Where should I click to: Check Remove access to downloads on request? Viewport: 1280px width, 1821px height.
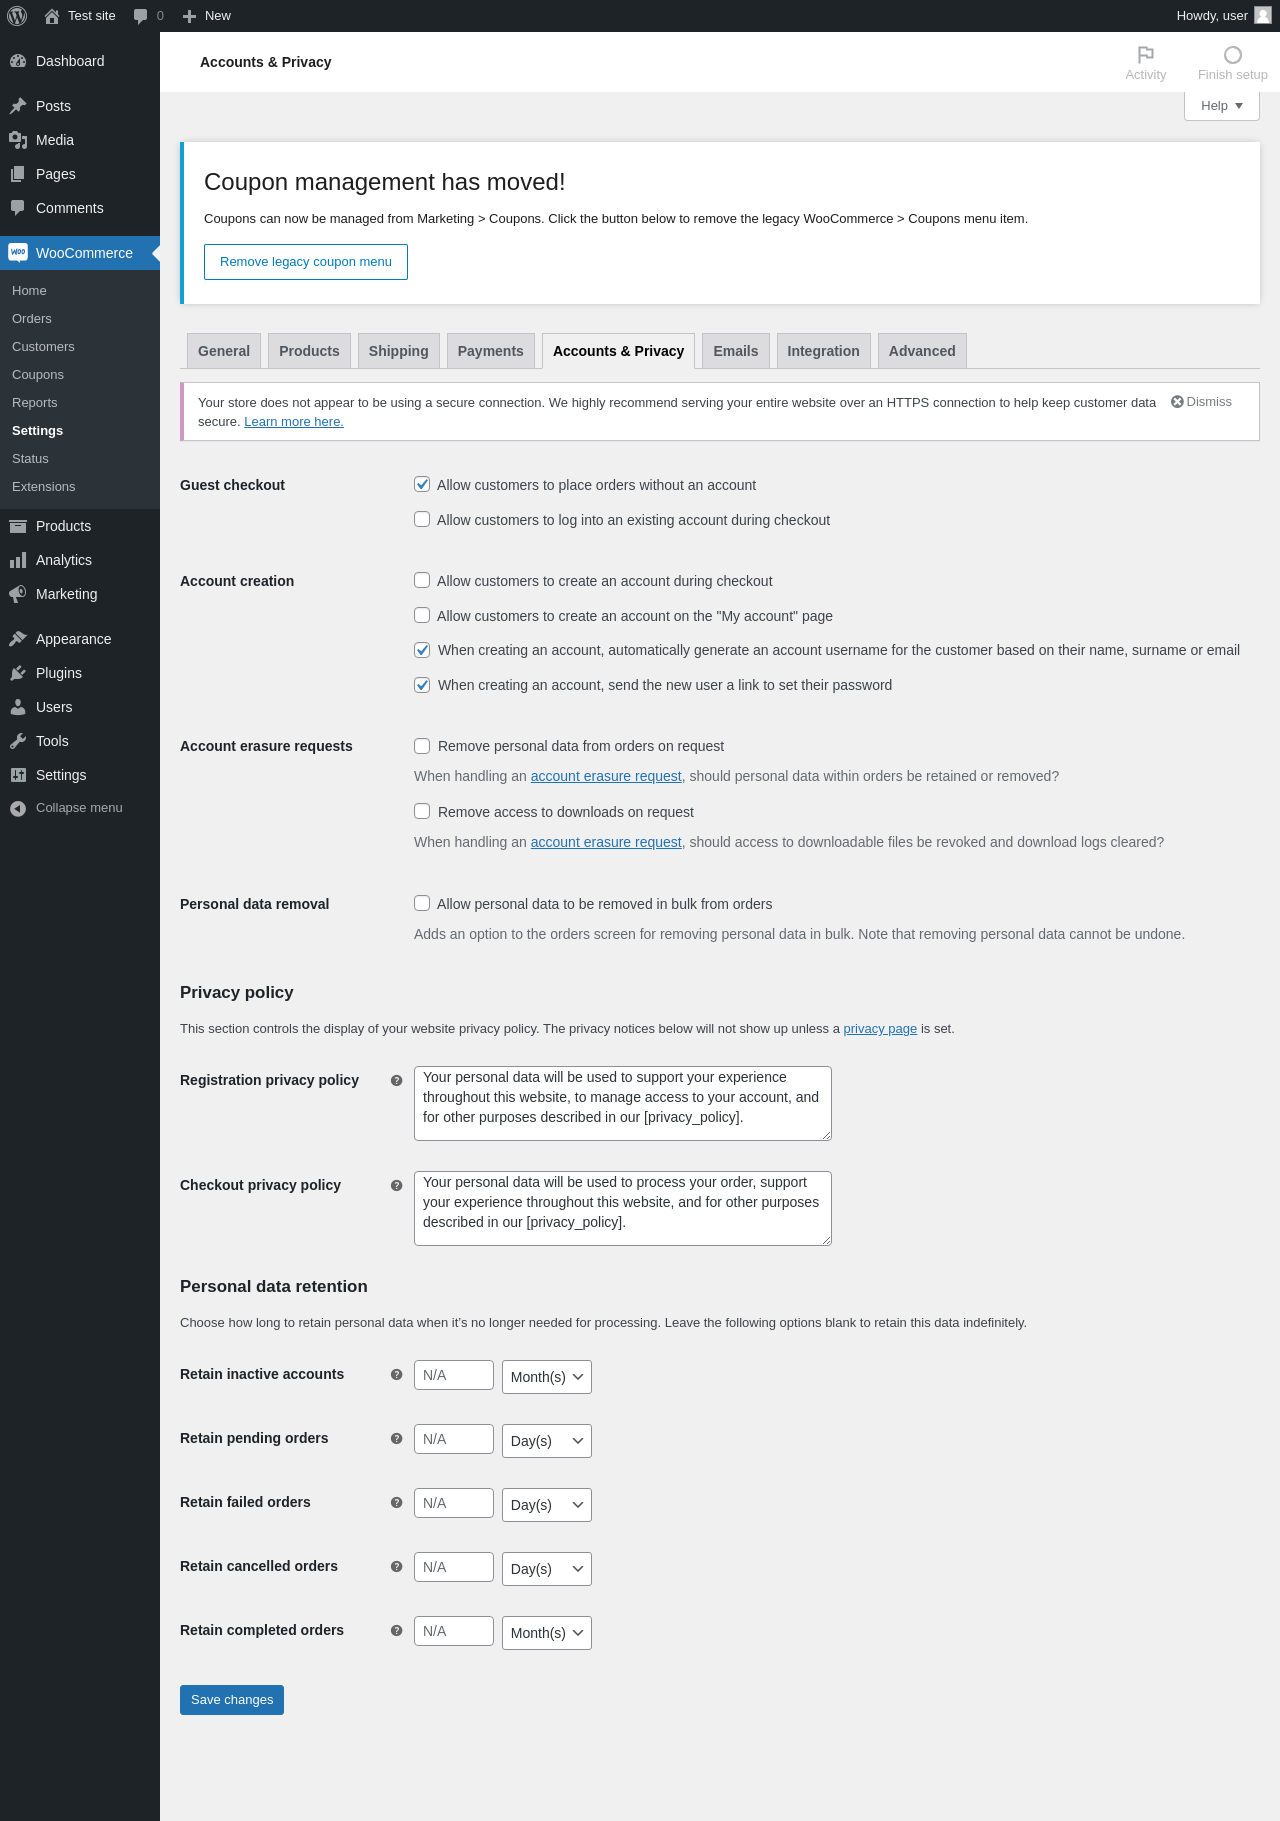click(x=422, y=811)
